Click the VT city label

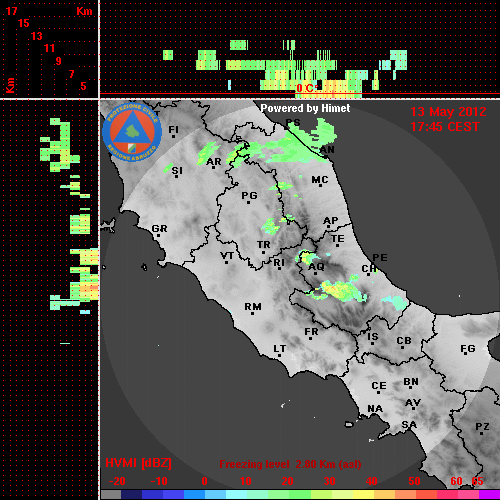(227, 256)
